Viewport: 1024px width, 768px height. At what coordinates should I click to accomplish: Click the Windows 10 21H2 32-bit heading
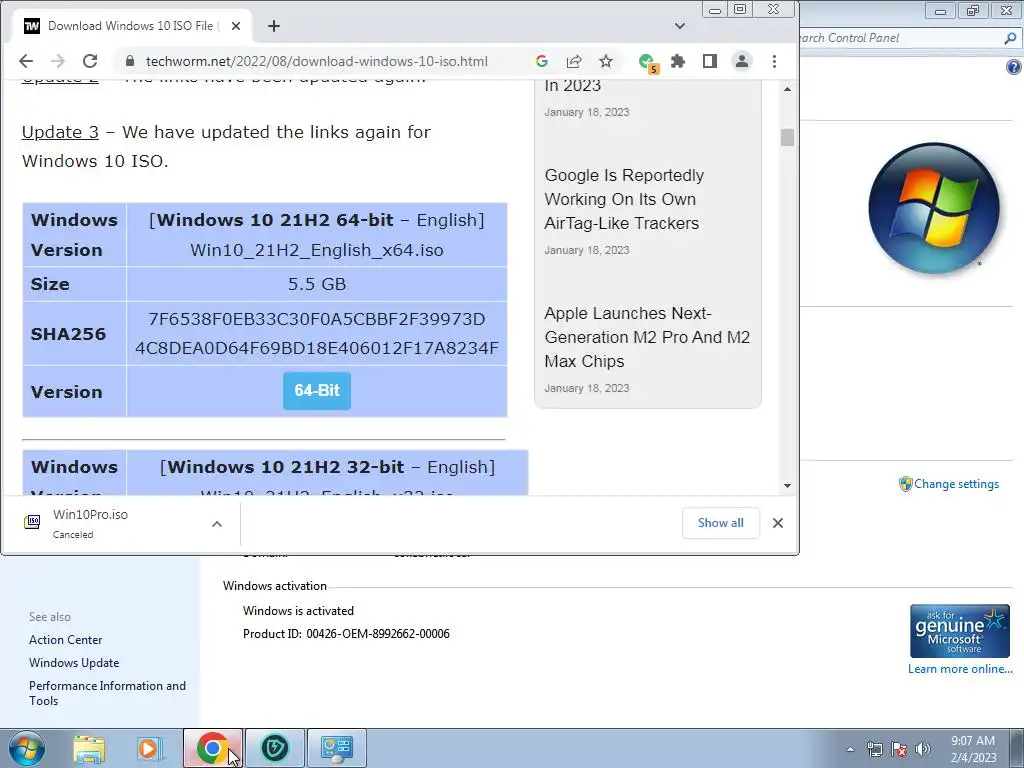click(x=327, y=467)
